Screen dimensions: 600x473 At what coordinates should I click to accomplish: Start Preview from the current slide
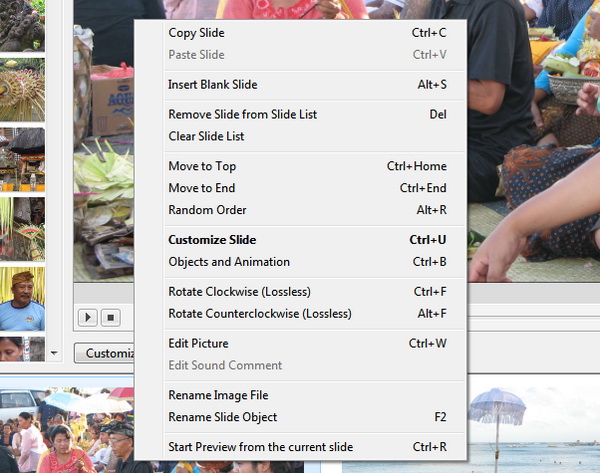point(260,447)
